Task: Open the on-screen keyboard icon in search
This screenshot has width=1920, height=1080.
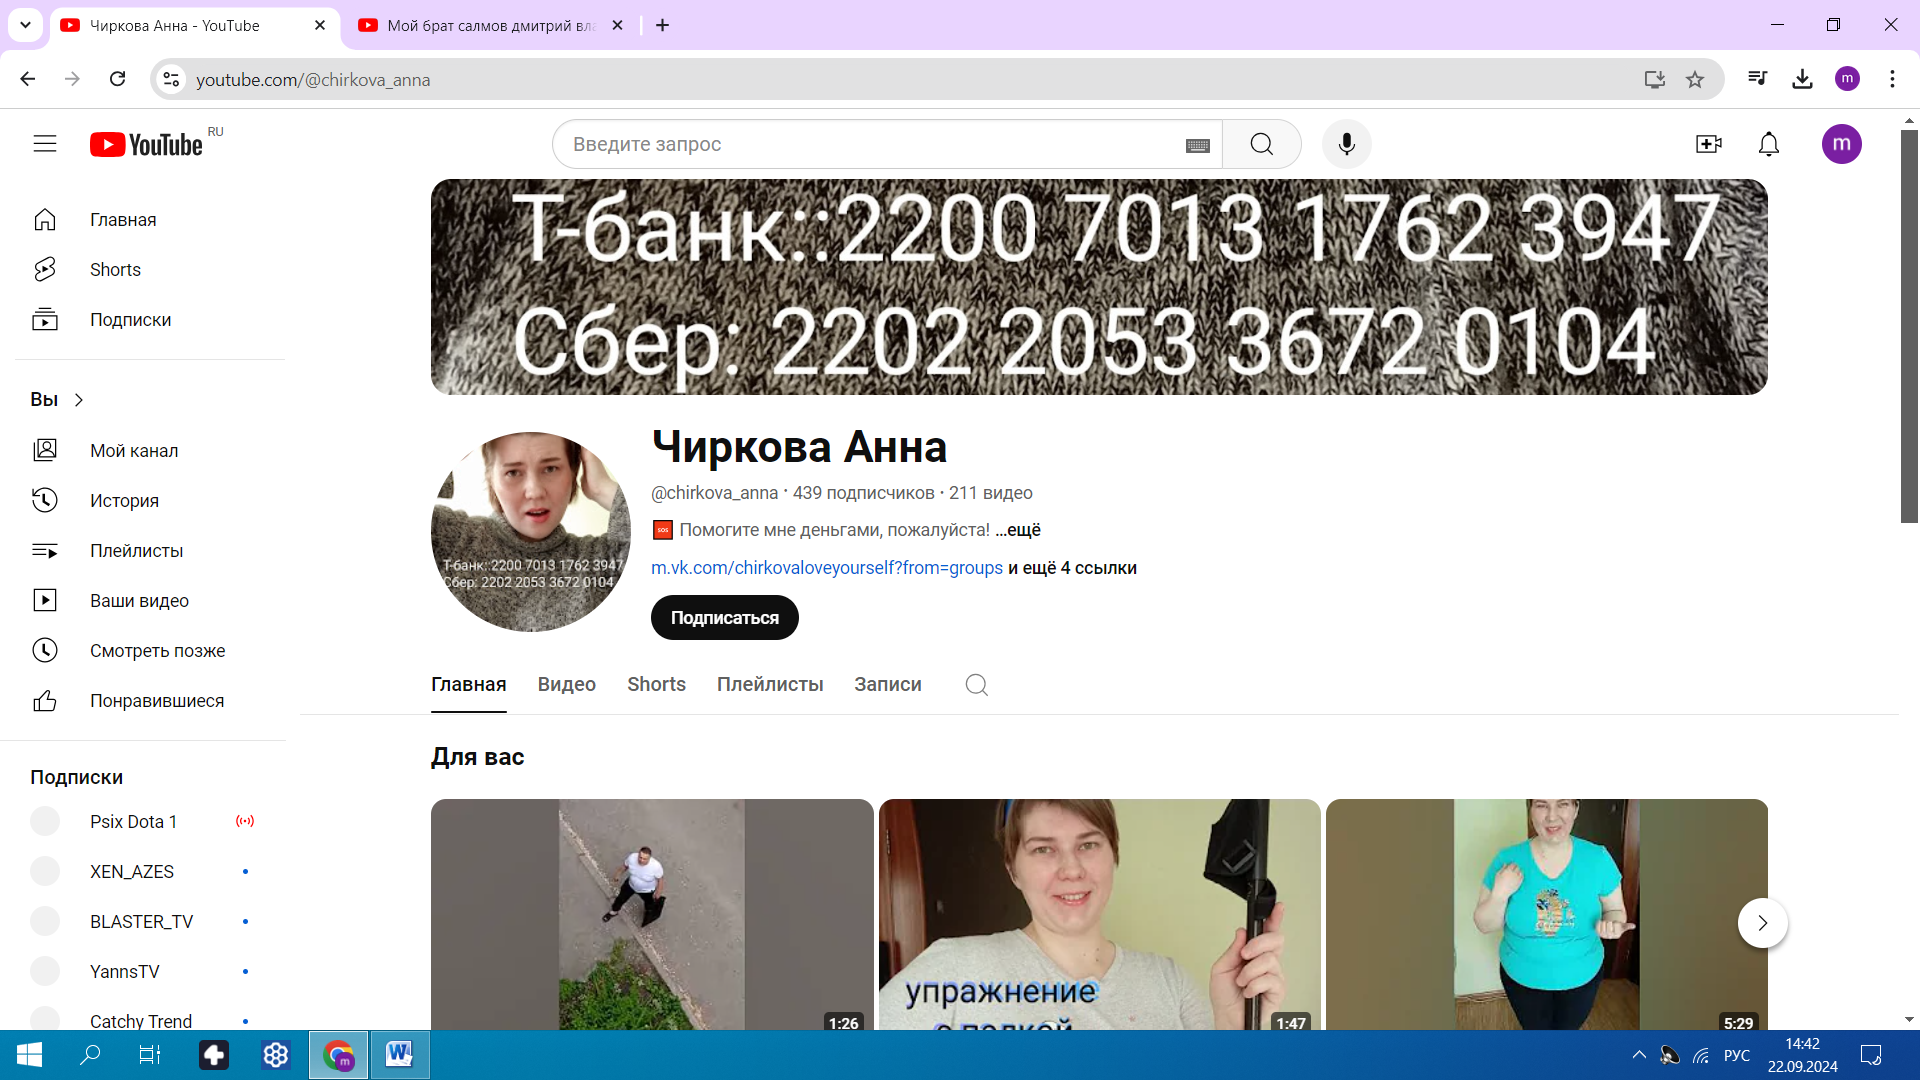Action: click(x=1197, y=146)
